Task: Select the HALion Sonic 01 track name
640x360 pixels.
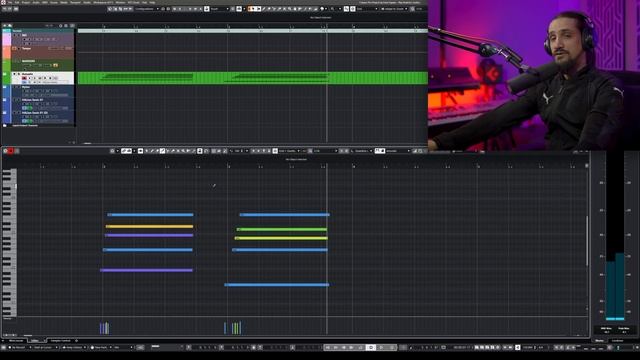Action: coord(32,100)
